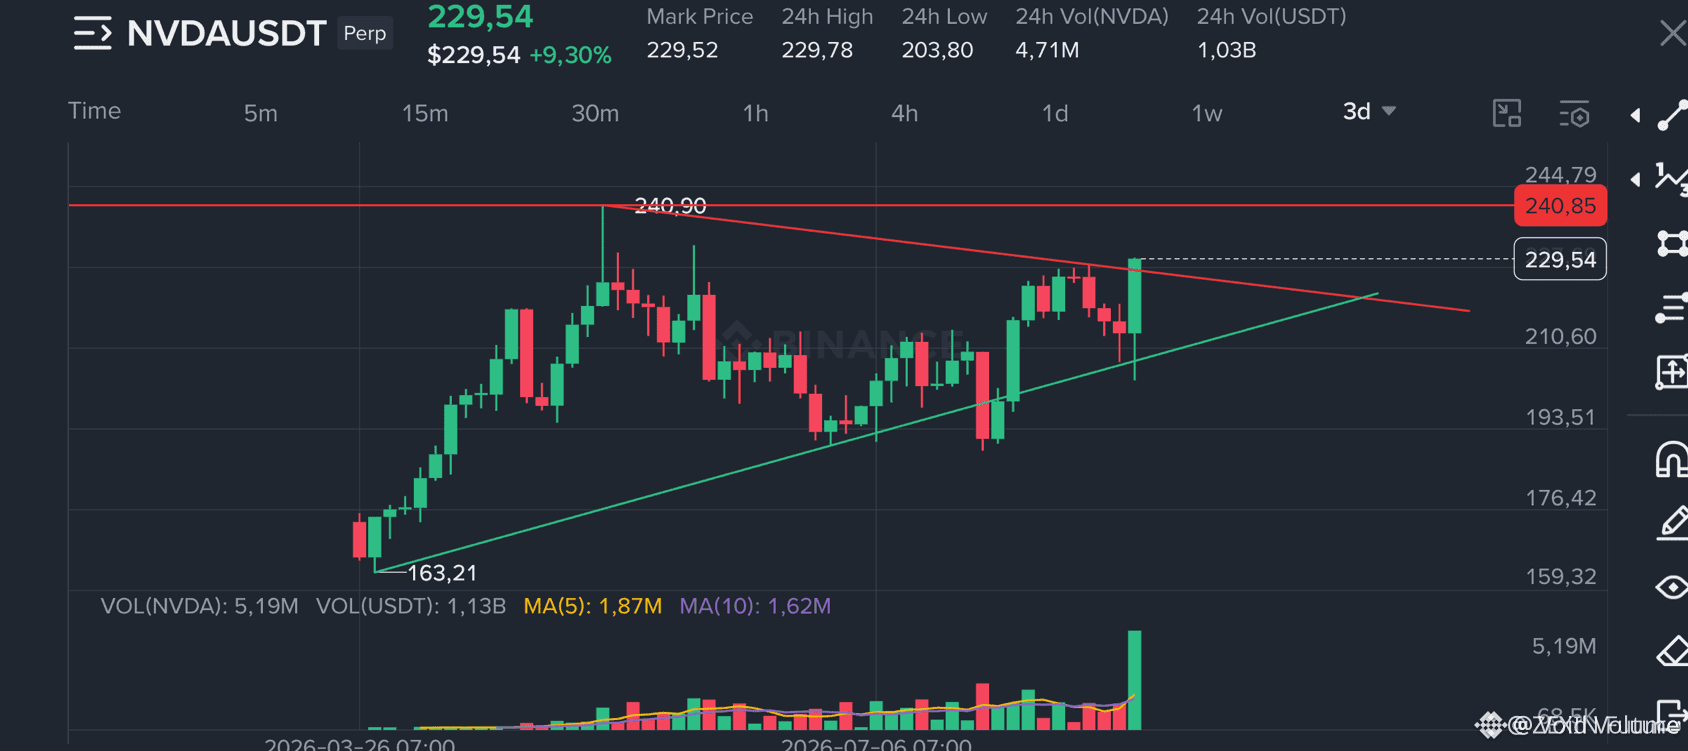Tap the NVDAUSDT pair name
This screenshot has width=1688, height=751.
pyautogui.click(x=227, y=33)
